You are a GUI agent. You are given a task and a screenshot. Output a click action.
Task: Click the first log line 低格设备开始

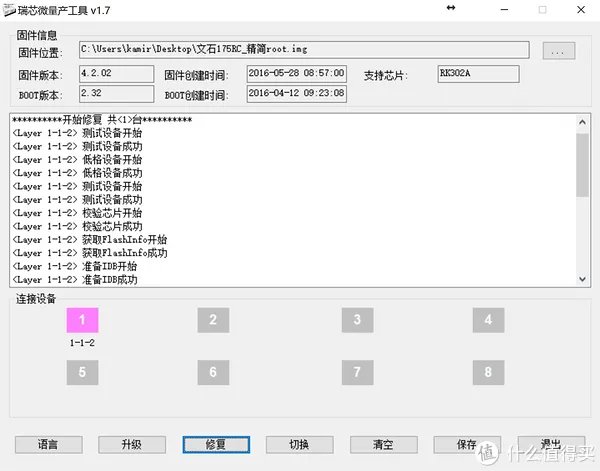[x=77, y=160]
